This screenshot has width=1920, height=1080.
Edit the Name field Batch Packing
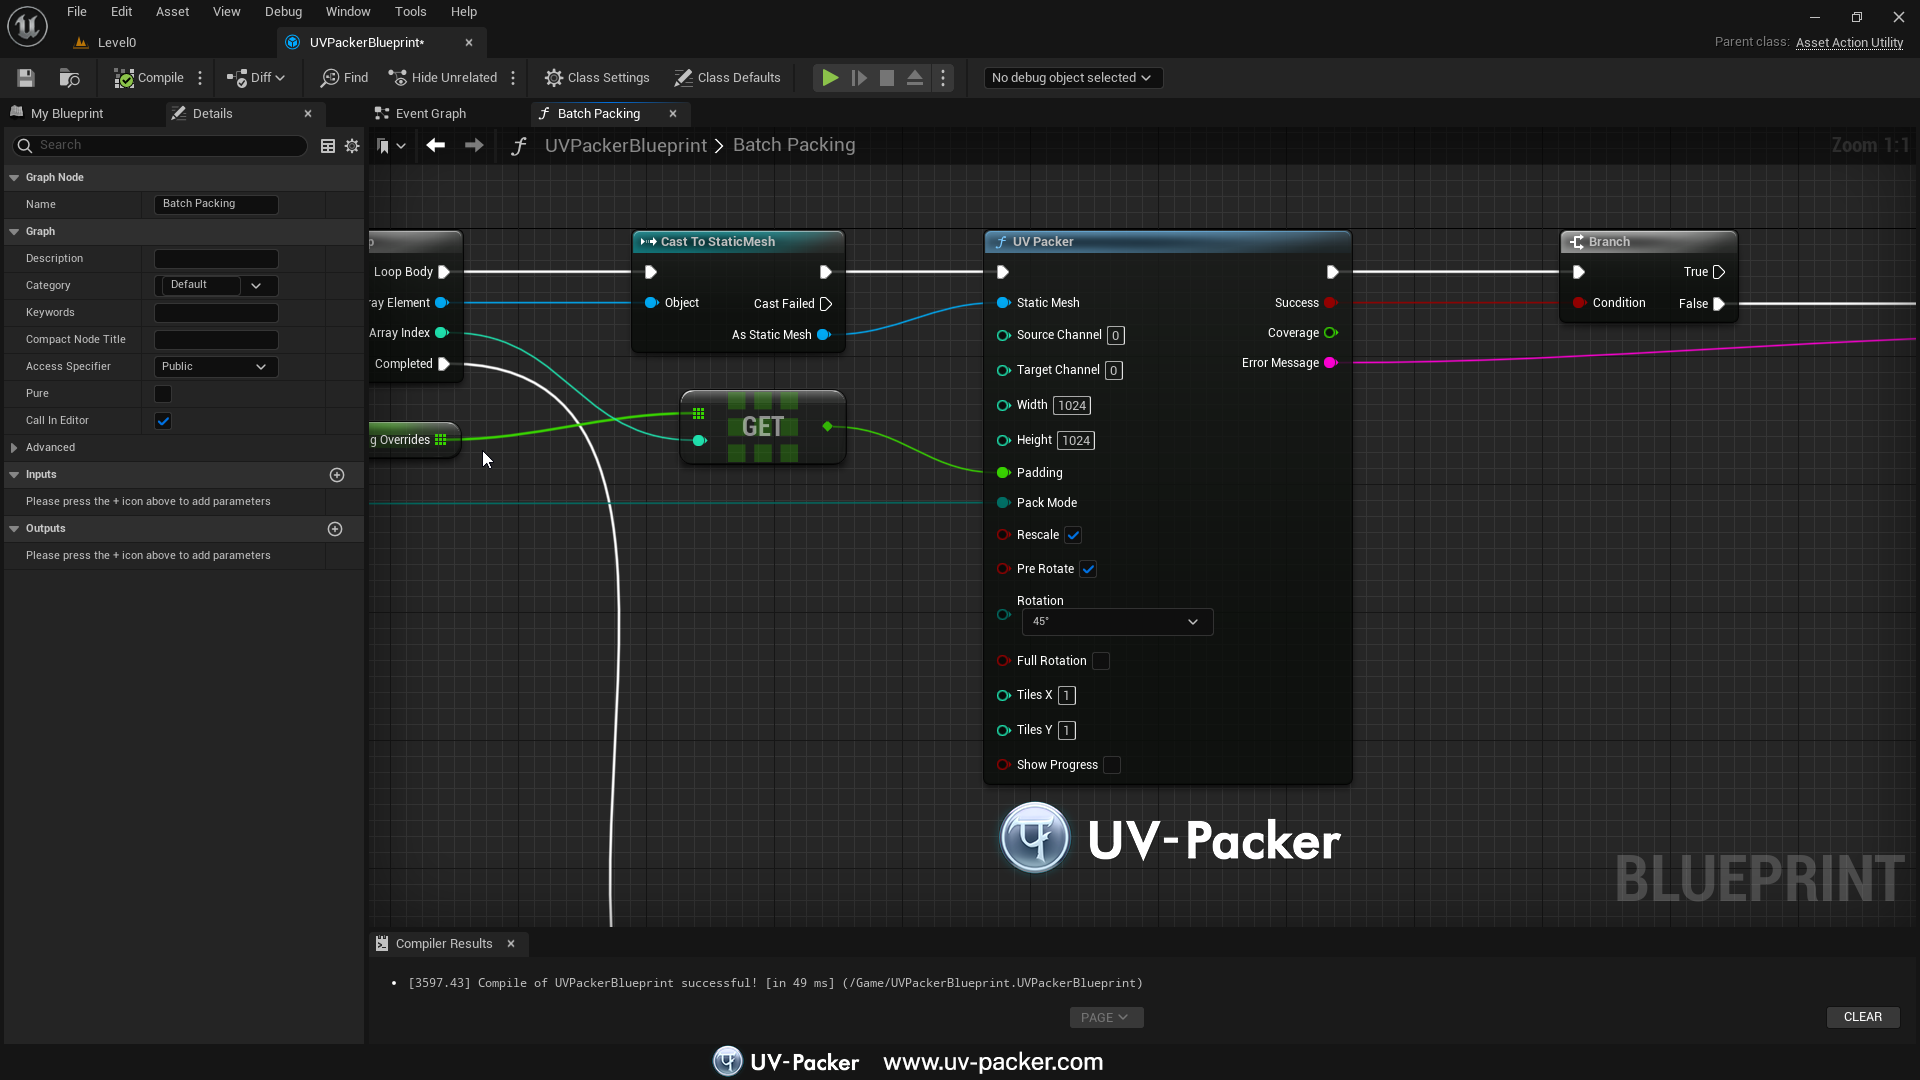tap(216, 204)
